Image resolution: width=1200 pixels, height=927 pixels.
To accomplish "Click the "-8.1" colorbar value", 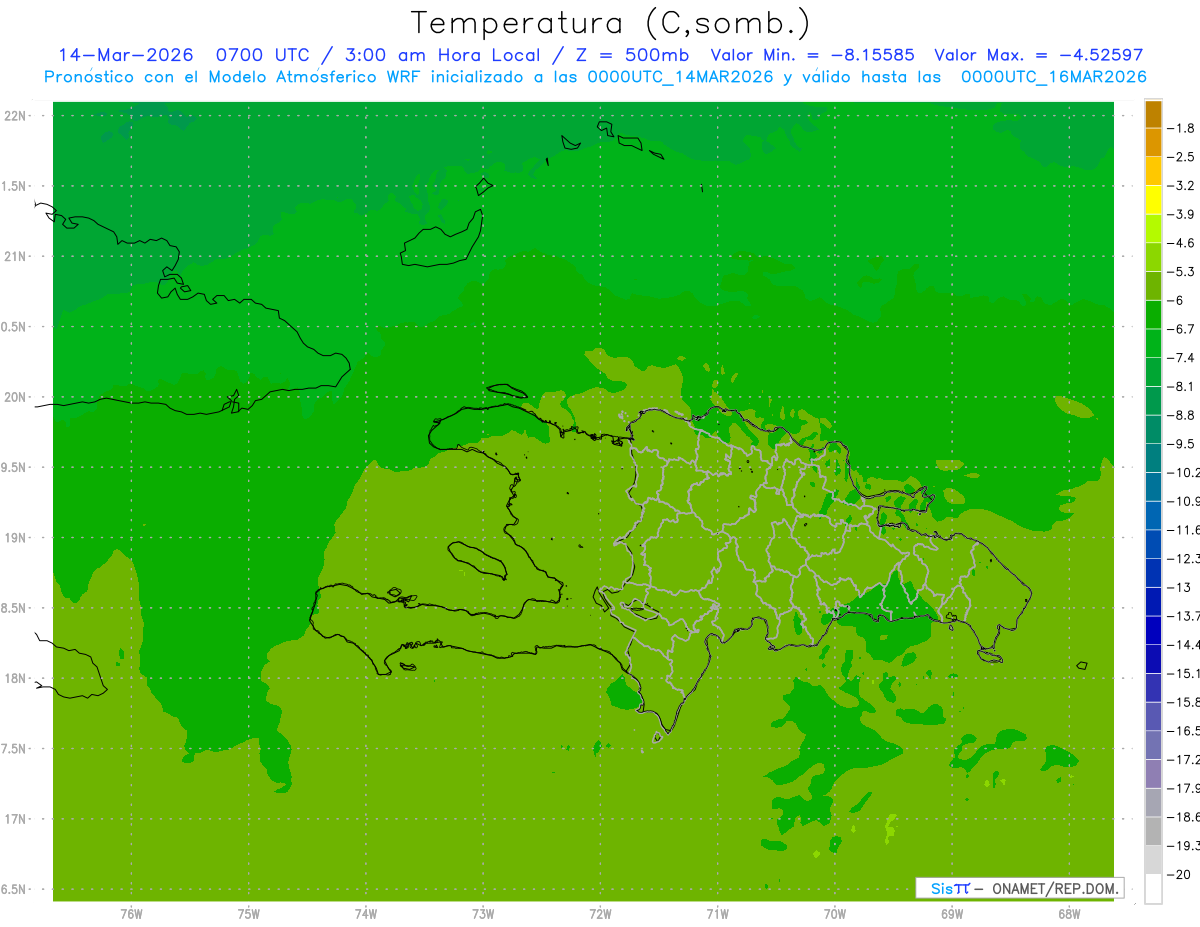I will click(1181, 386).
